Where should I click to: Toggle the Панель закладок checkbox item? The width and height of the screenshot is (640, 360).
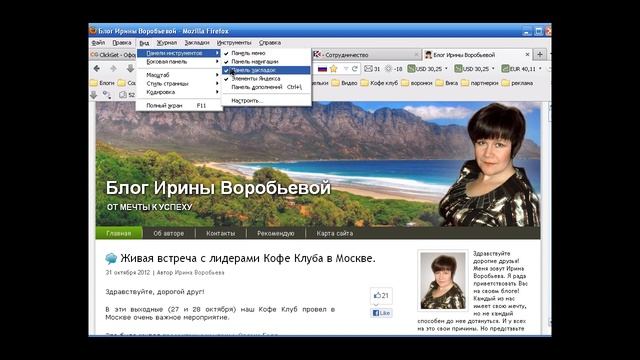[x=267, y=70]
